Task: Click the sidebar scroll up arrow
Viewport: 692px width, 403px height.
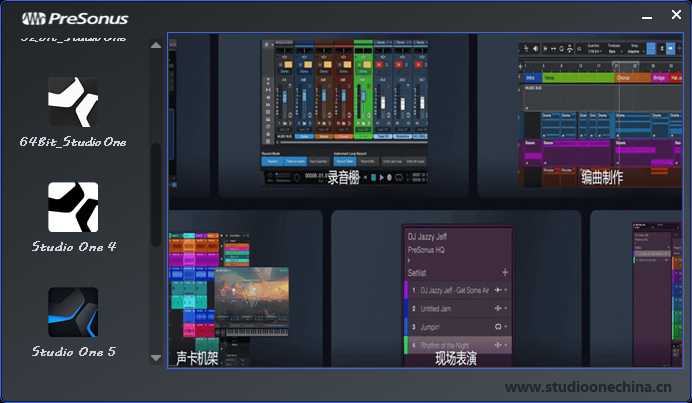Action: 156,45
